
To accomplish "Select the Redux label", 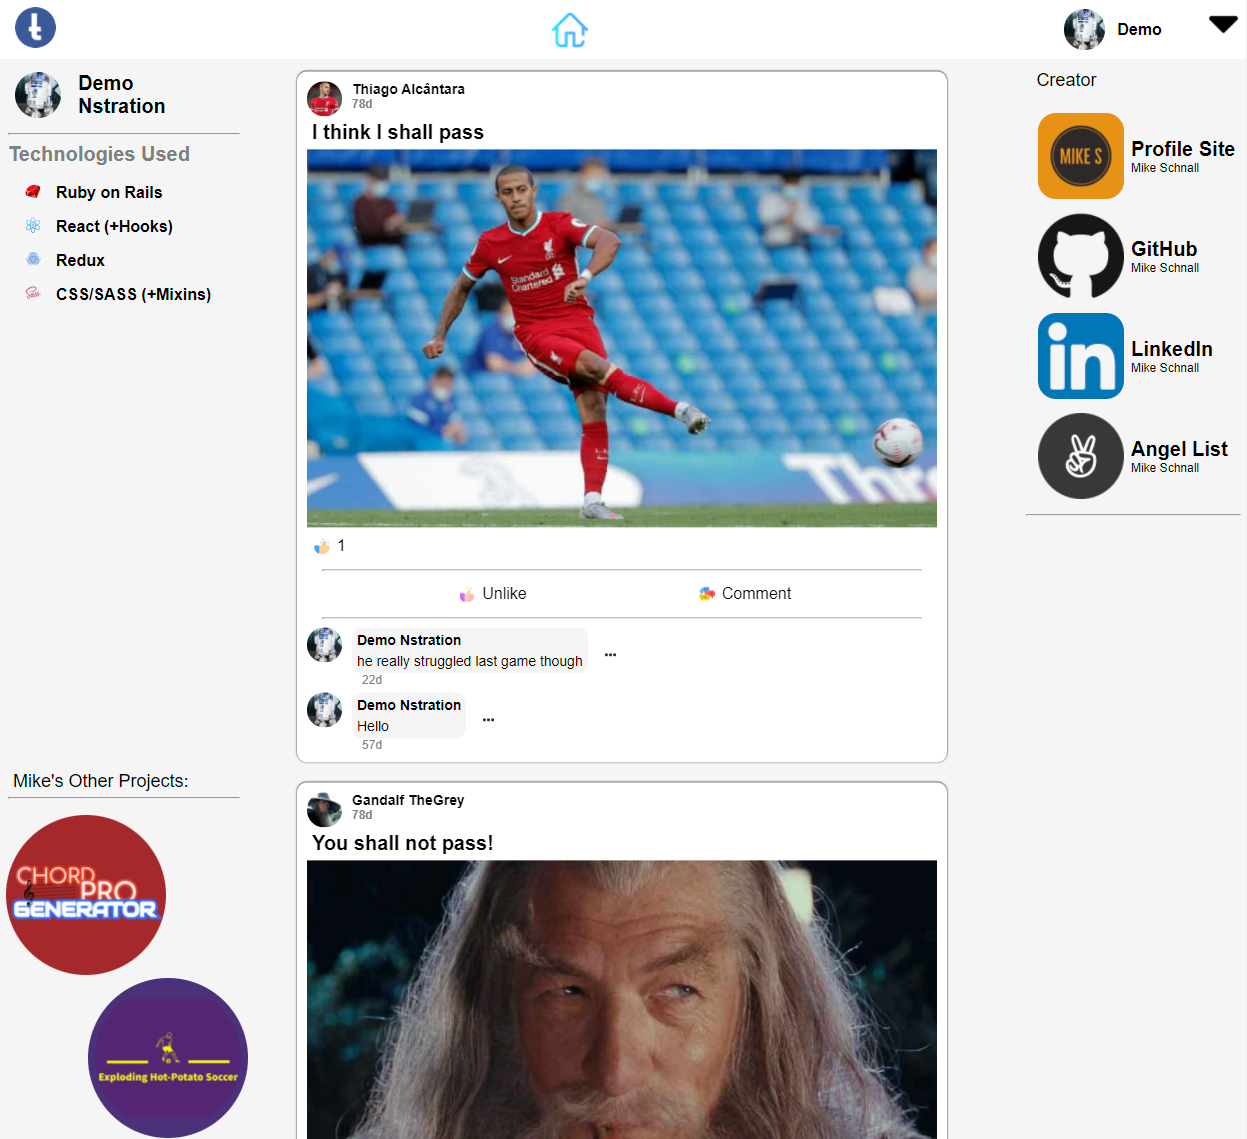I will [x=80, y=260].
